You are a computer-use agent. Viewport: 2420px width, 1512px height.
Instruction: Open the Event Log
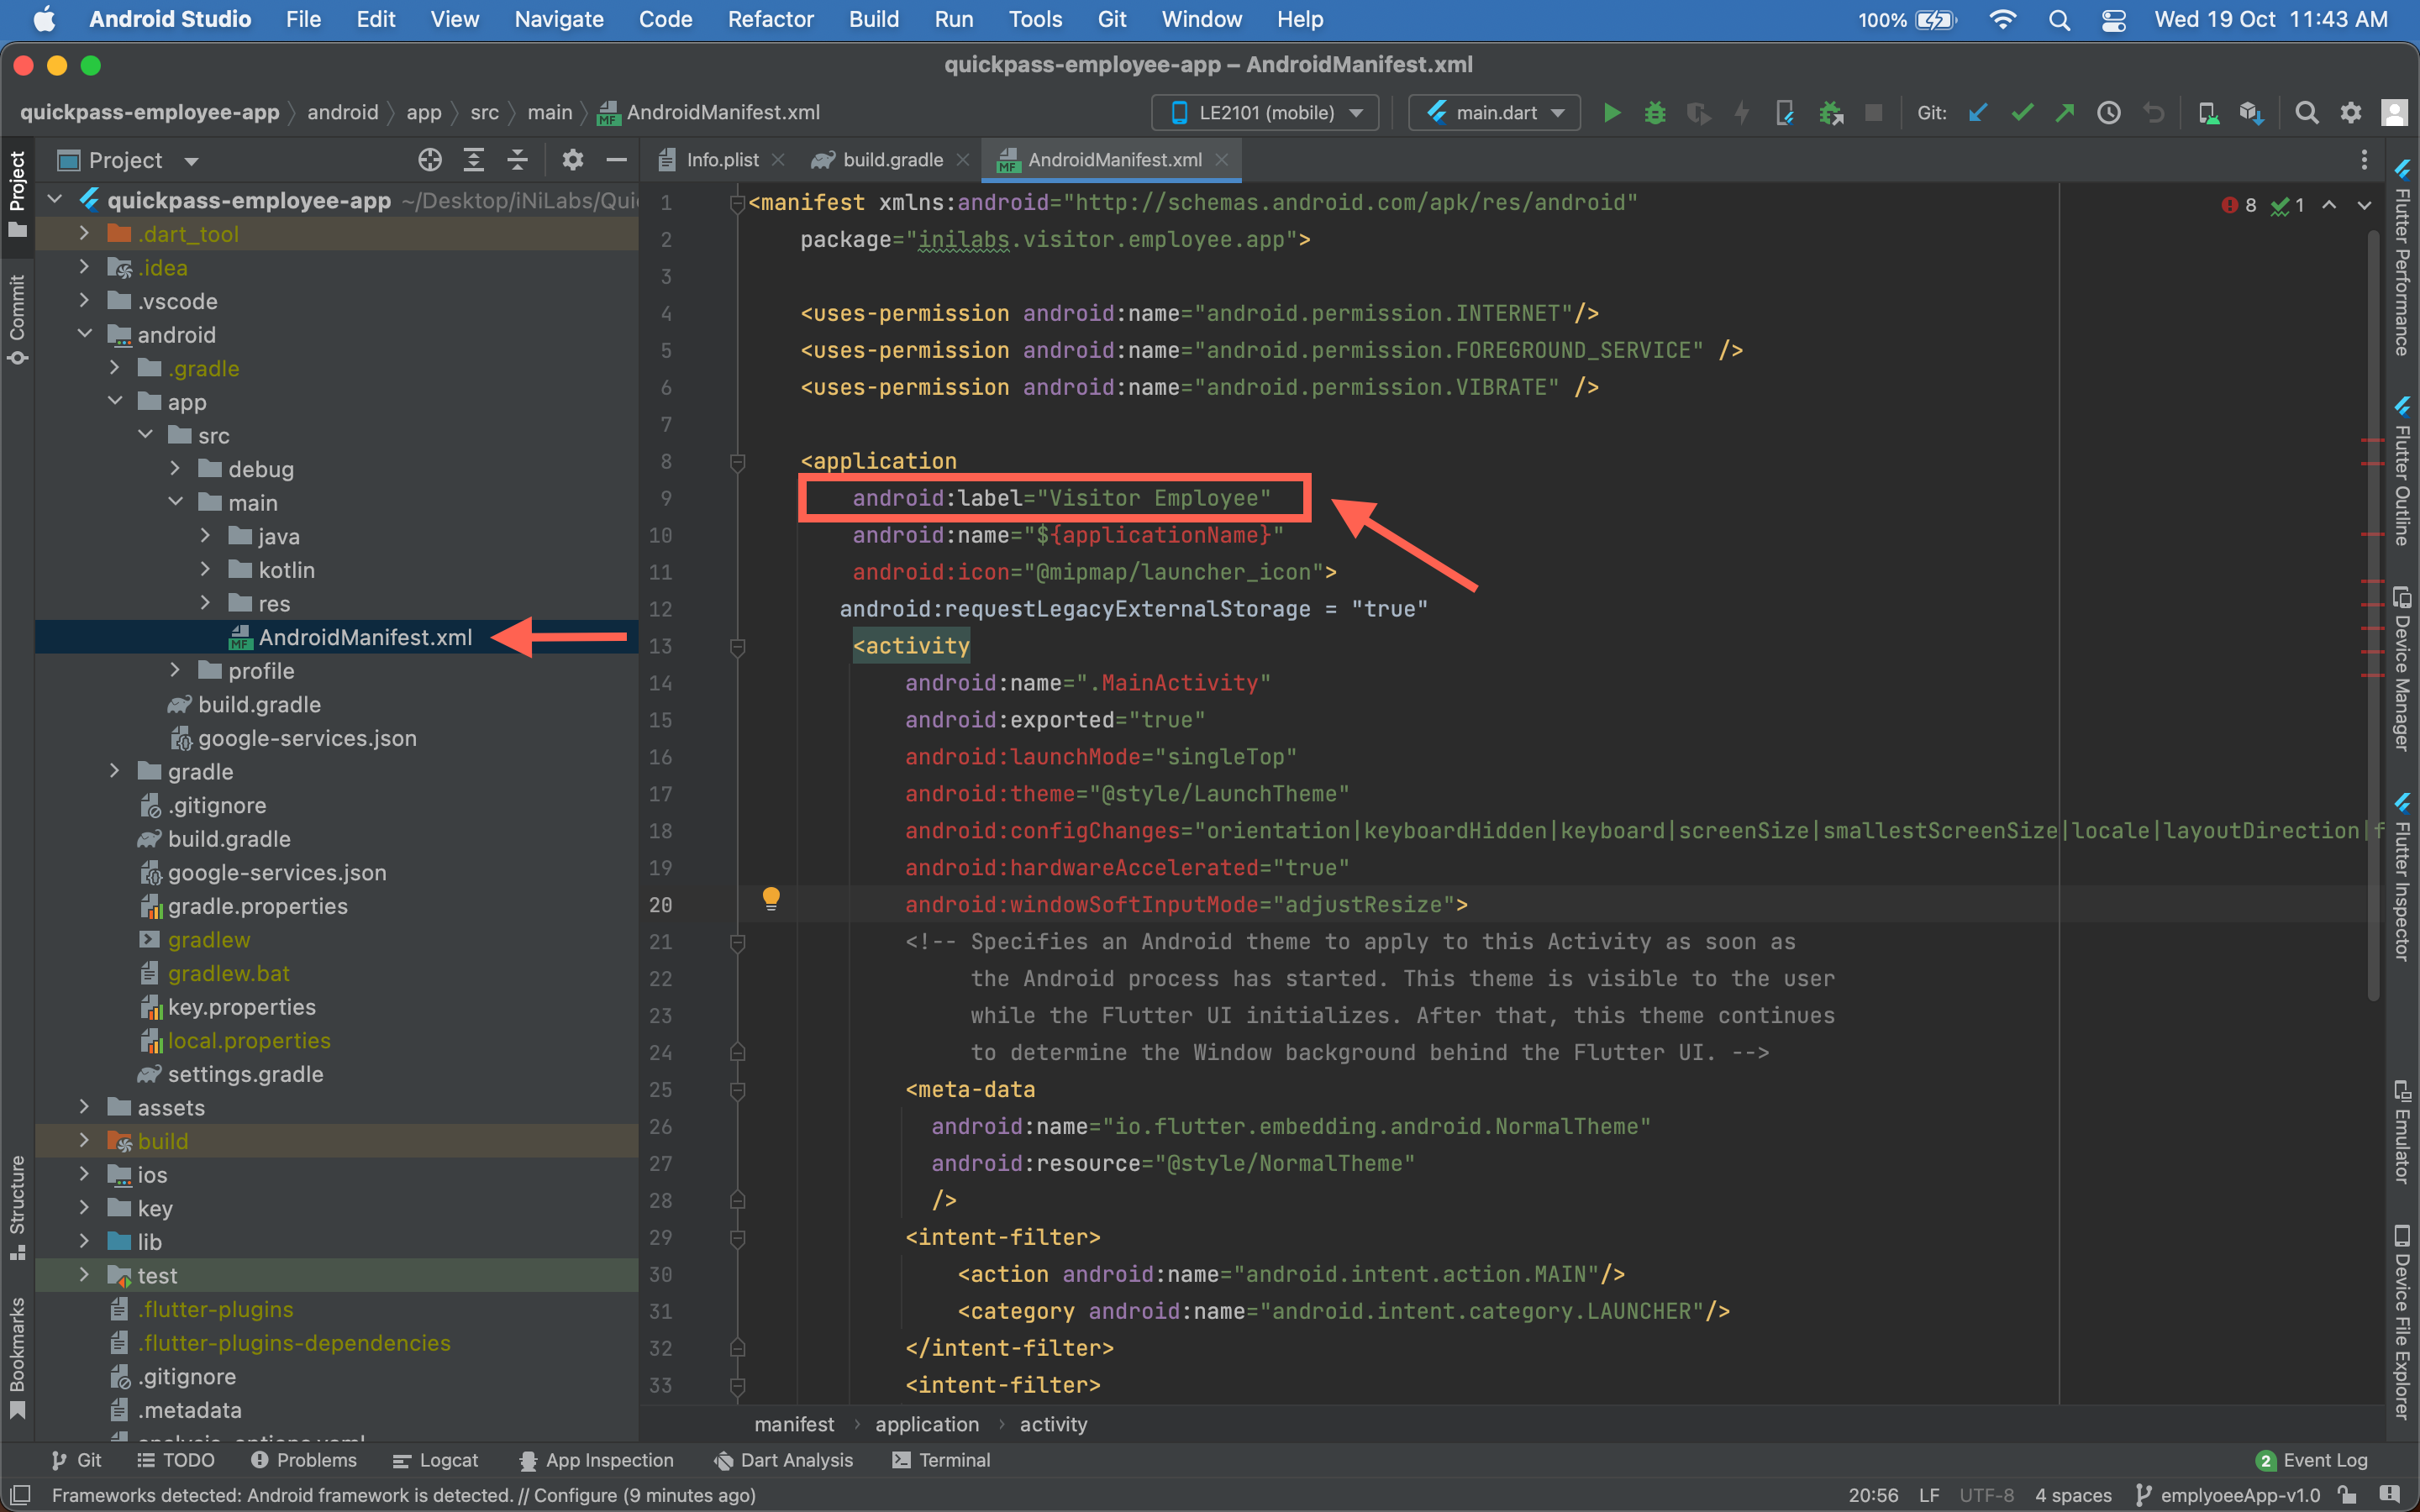(x=2312, y=1460)
